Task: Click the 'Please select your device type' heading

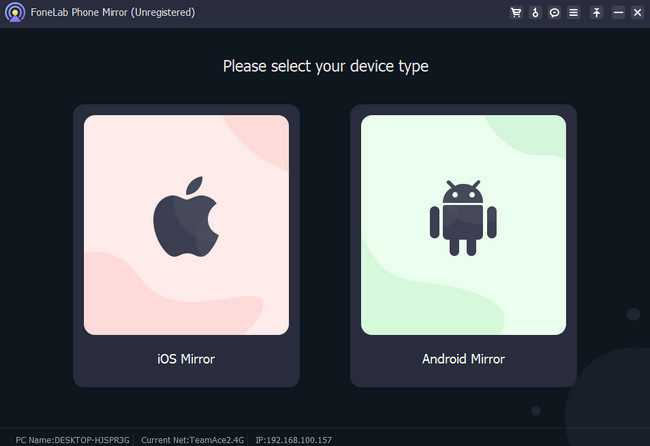Action: (326, 66)
